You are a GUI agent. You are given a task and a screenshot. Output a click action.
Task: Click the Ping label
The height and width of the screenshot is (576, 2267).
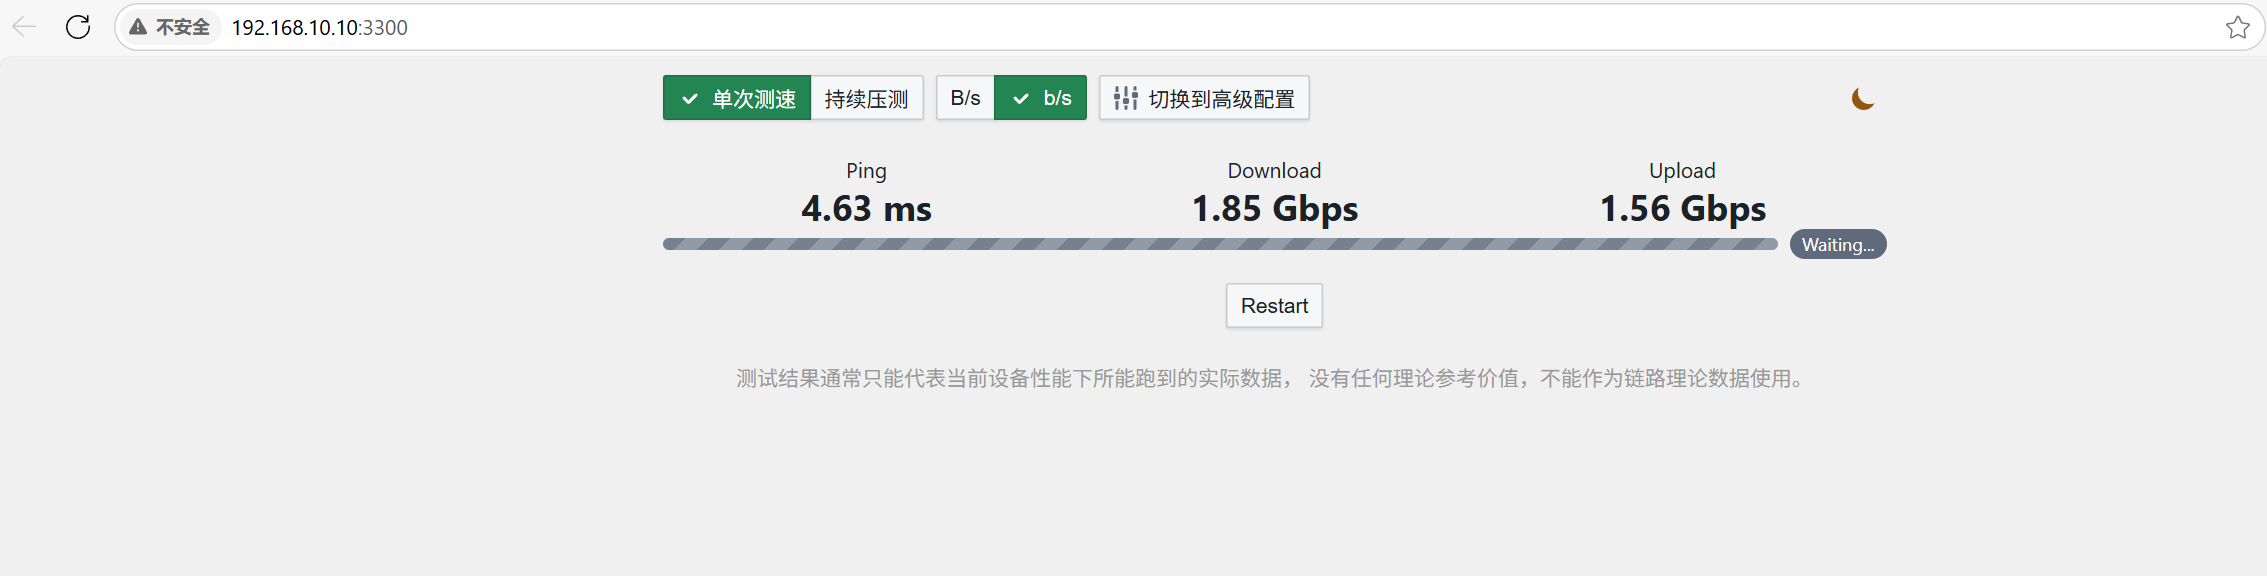(x=866, y=171)
